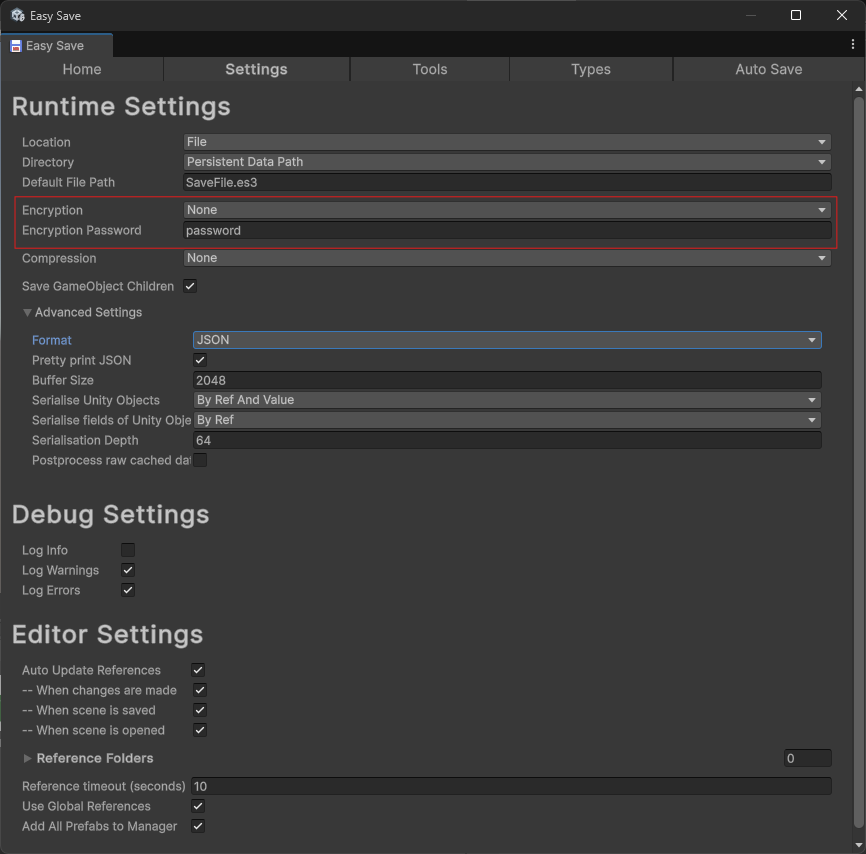Click the Easy Save window title icon

17,15
